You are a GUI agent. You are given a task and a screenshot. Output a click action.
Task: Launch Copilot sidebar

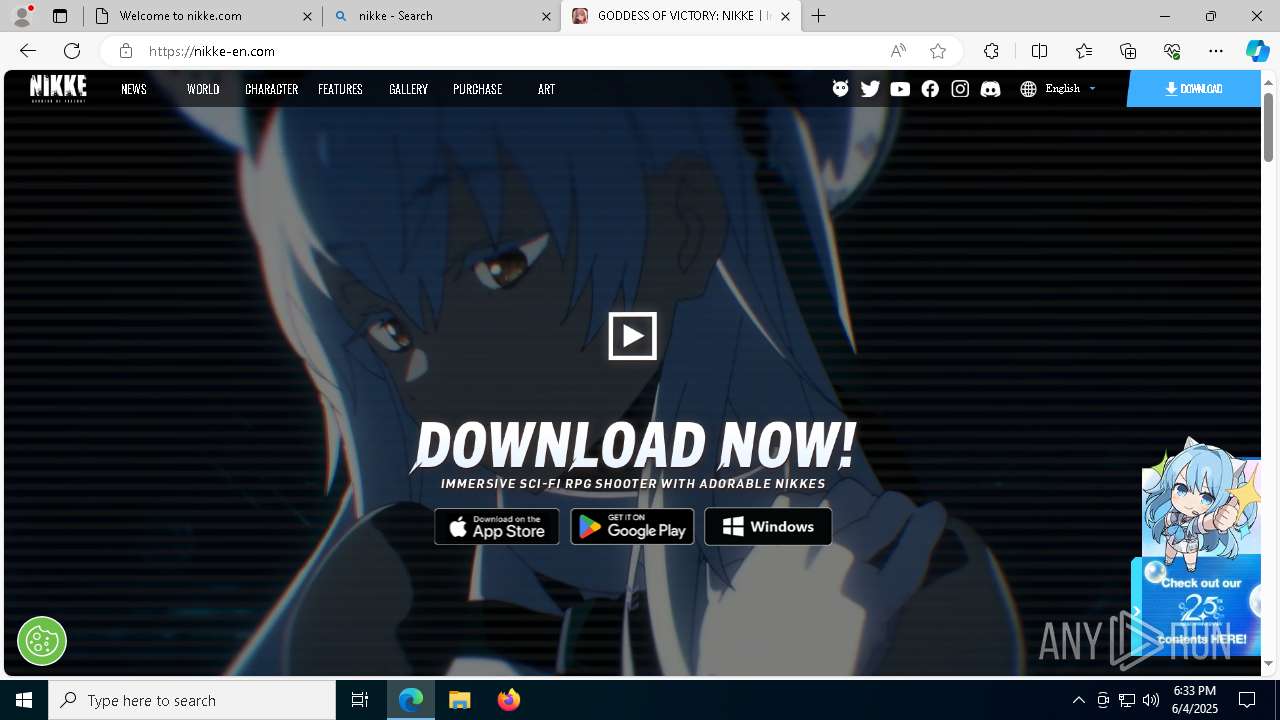1257,51
